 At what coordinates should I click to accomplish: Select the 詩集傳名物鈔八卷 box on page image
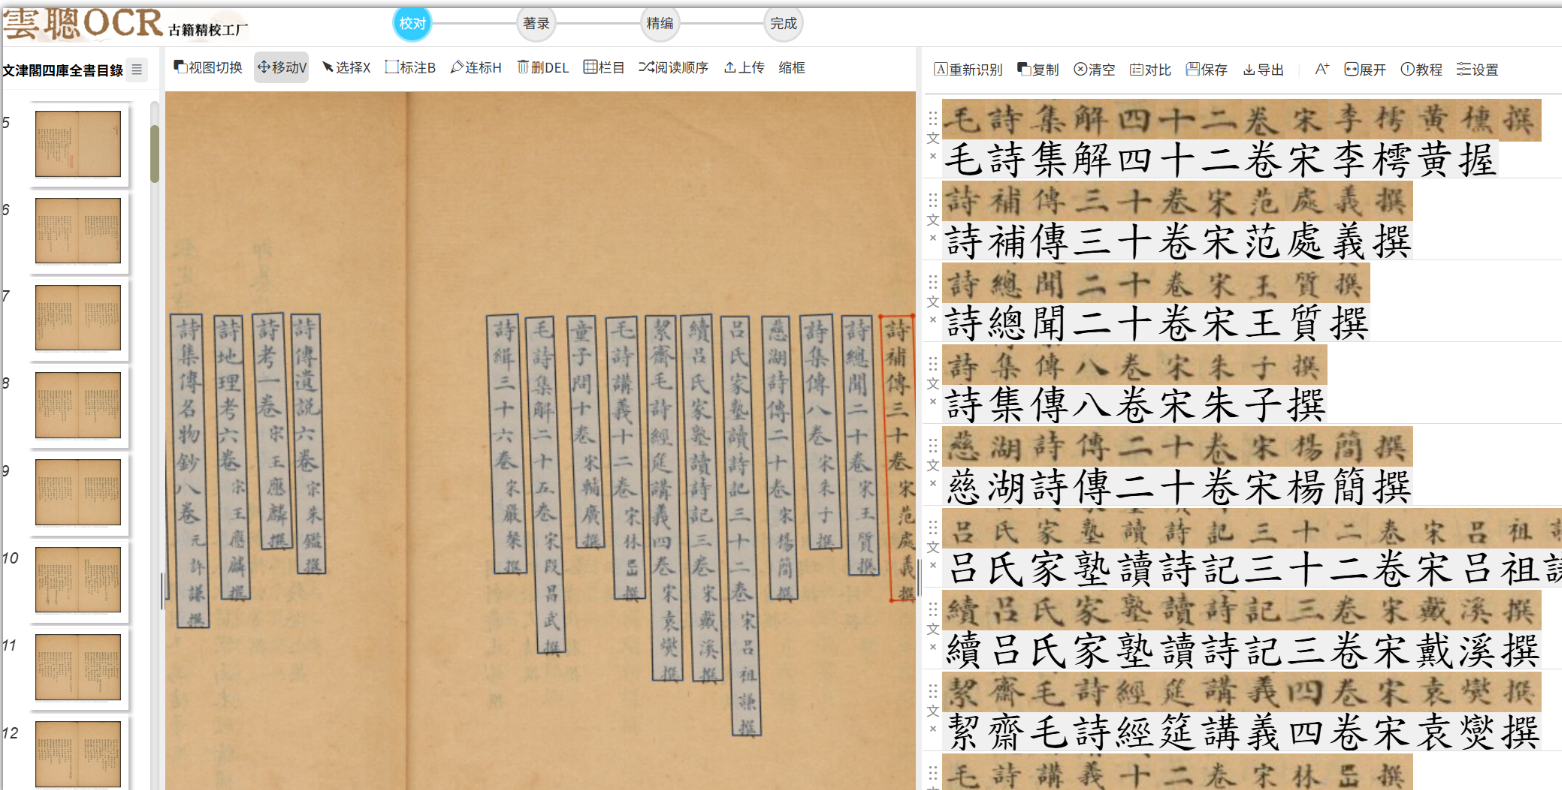point(191,470)
